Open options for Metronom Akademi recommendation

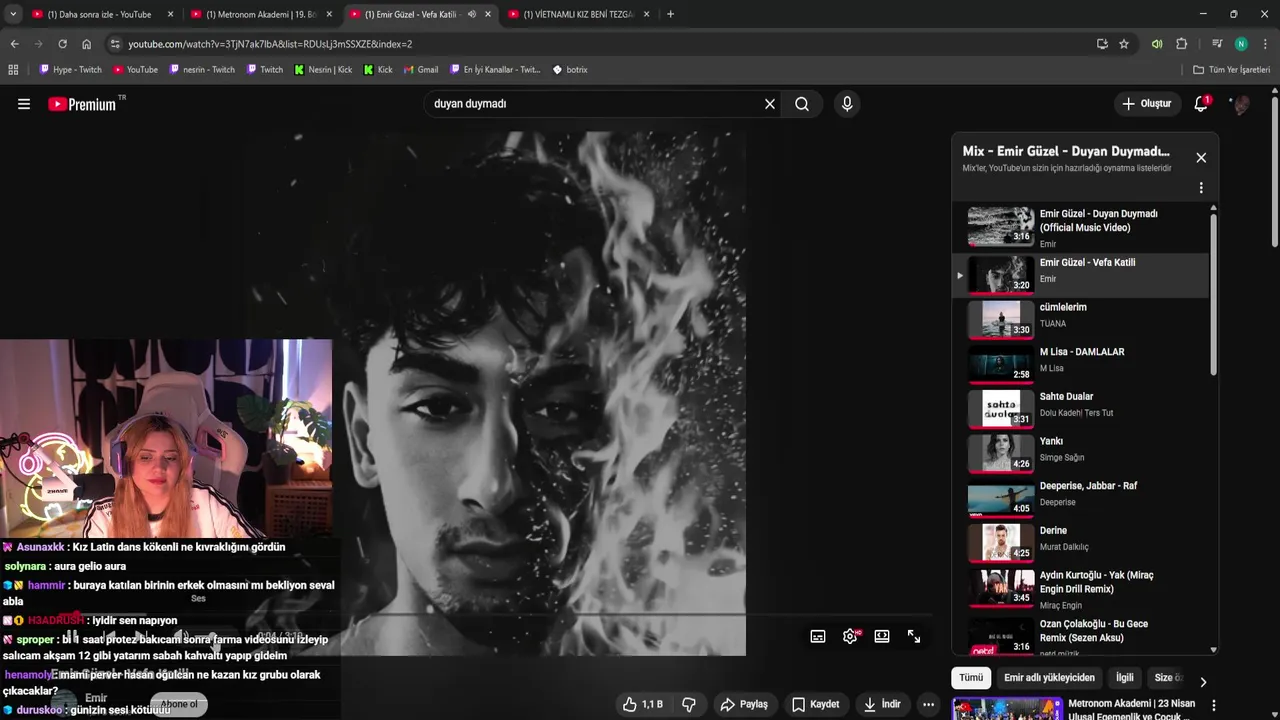[1214, 705]
